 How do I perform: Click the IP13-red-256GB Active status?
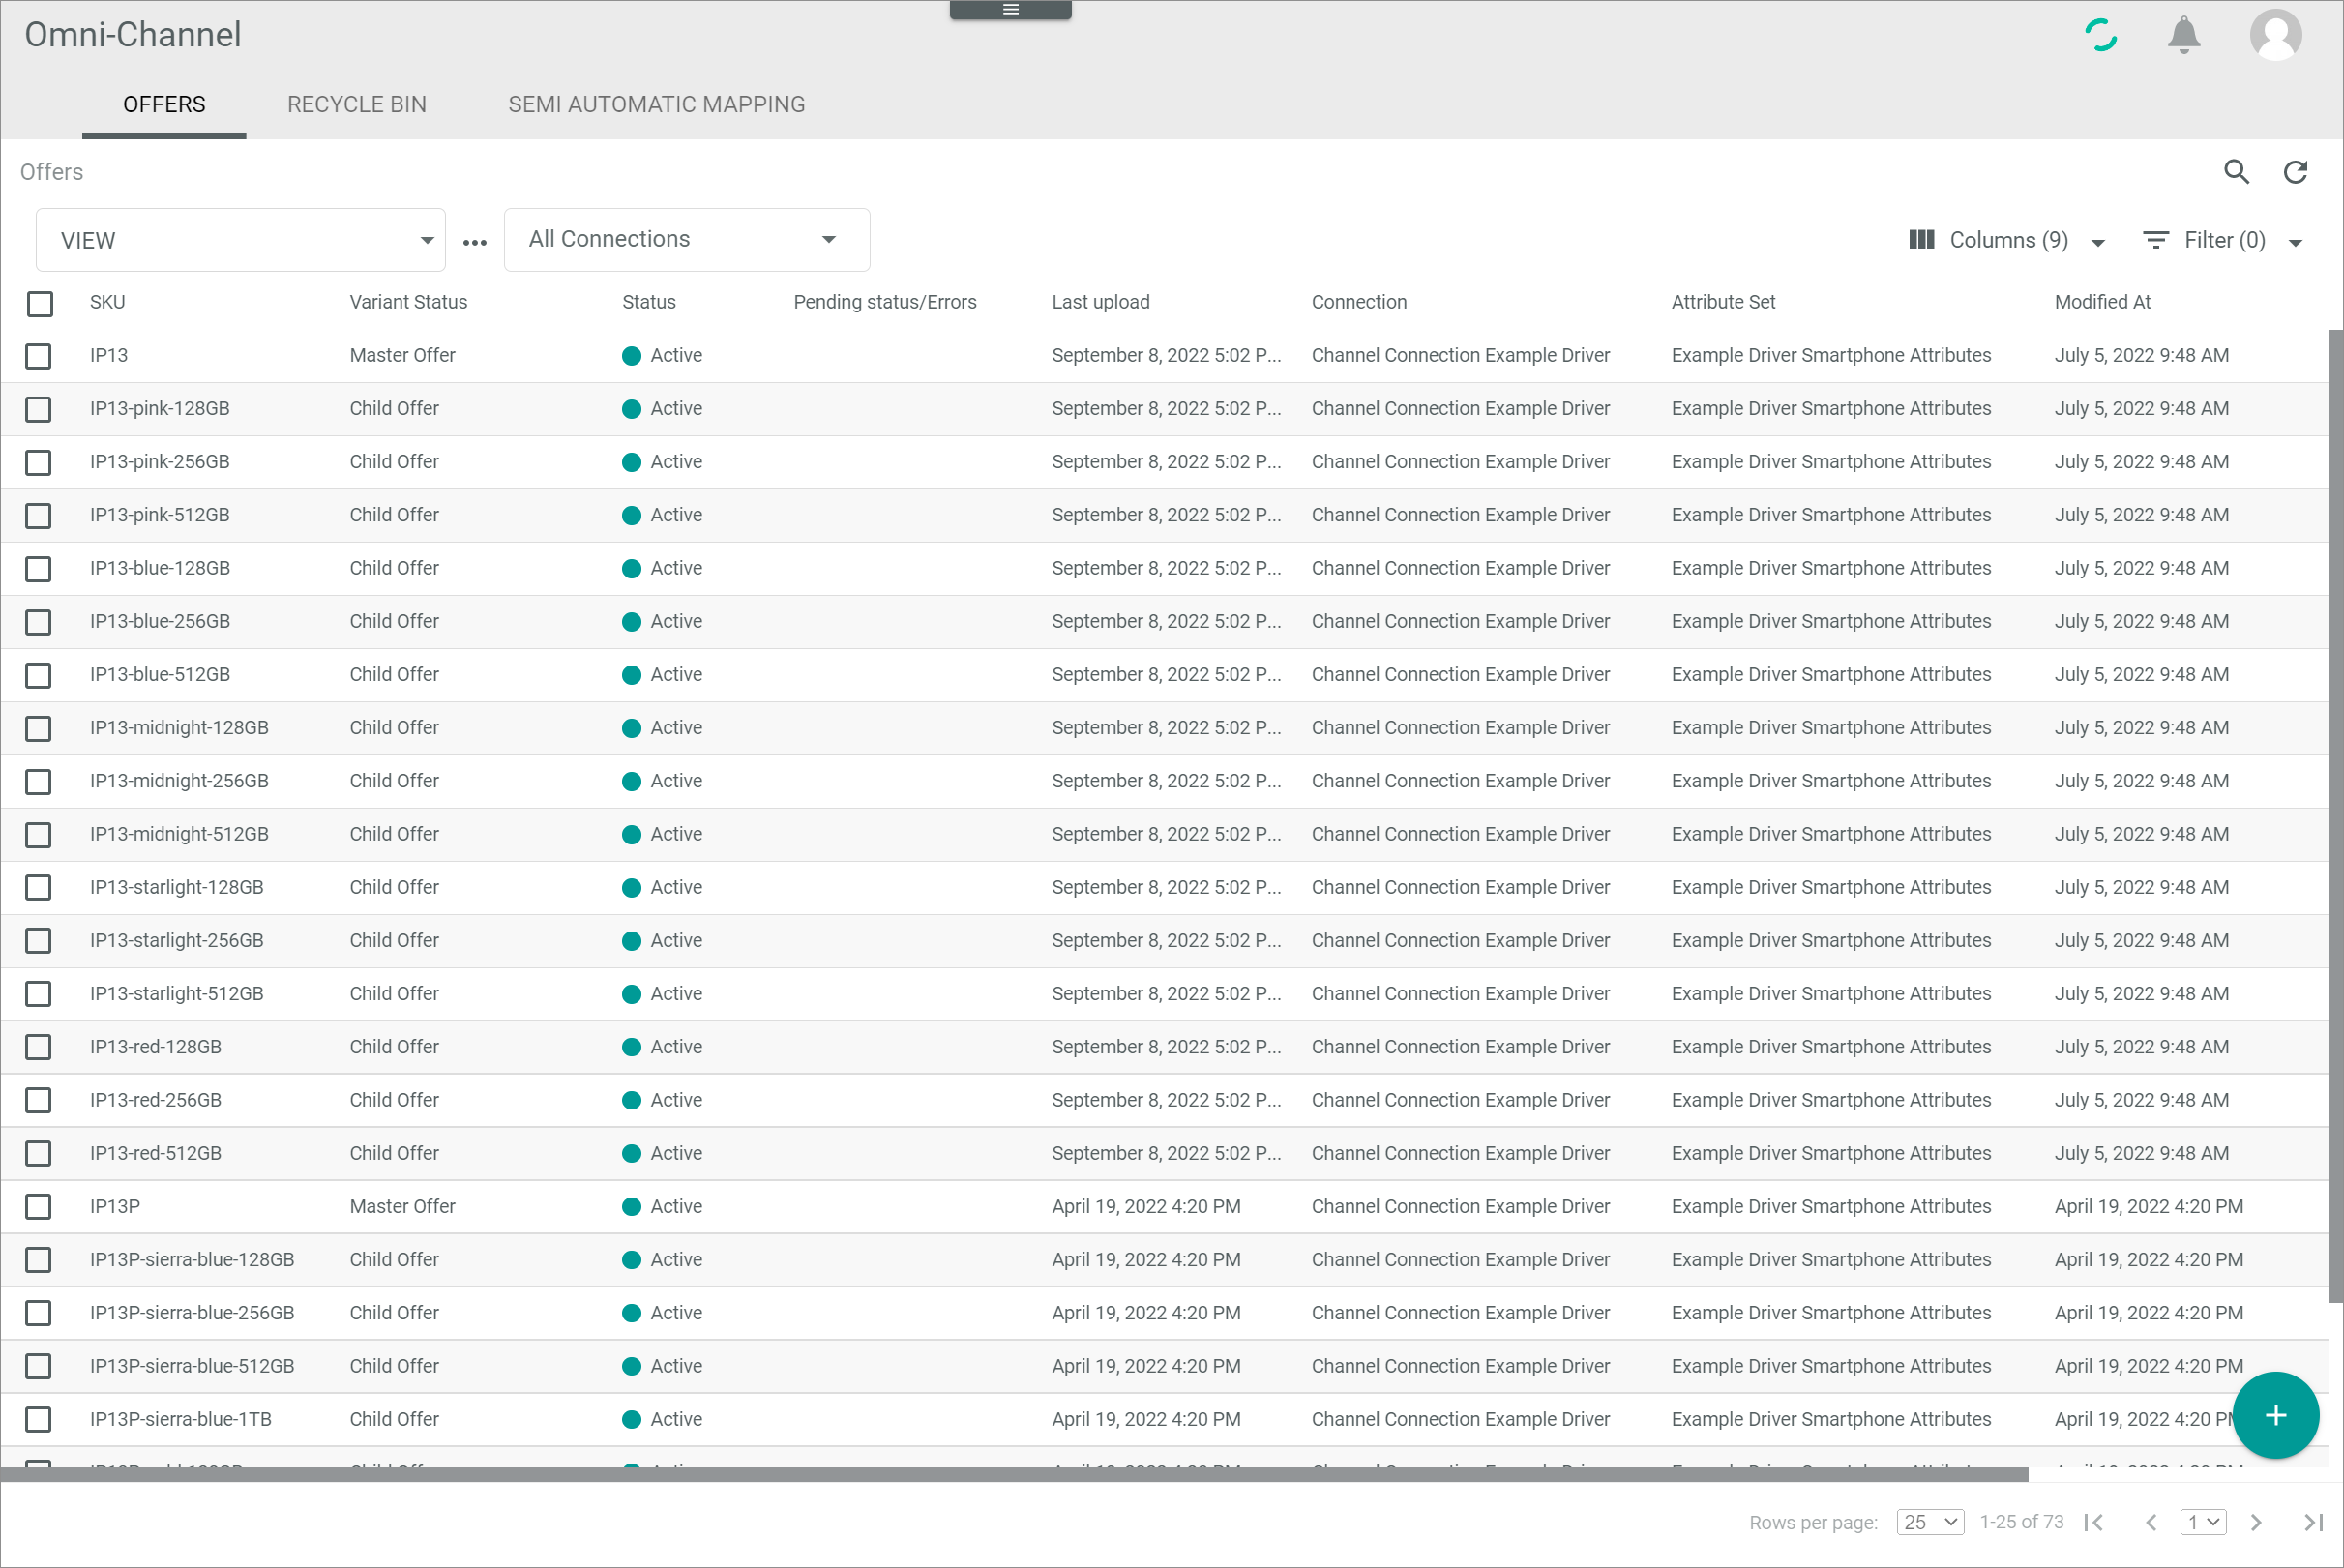(662, 1100)
